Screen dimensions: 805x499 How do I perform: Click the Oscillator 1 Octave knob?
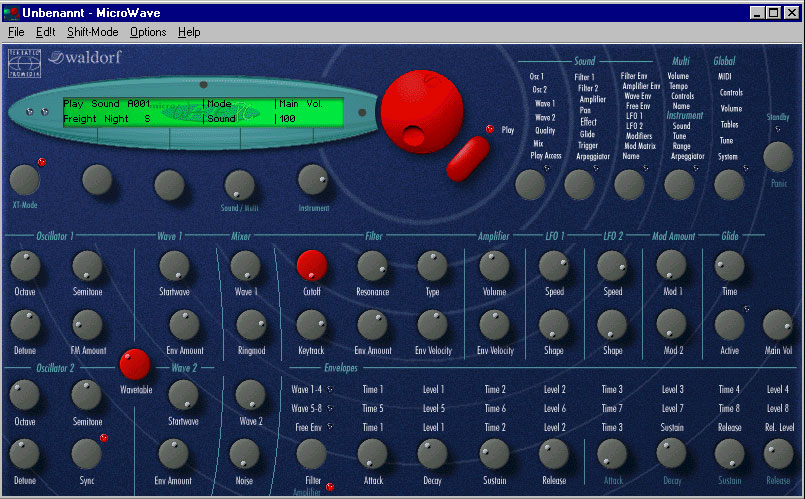25,266
